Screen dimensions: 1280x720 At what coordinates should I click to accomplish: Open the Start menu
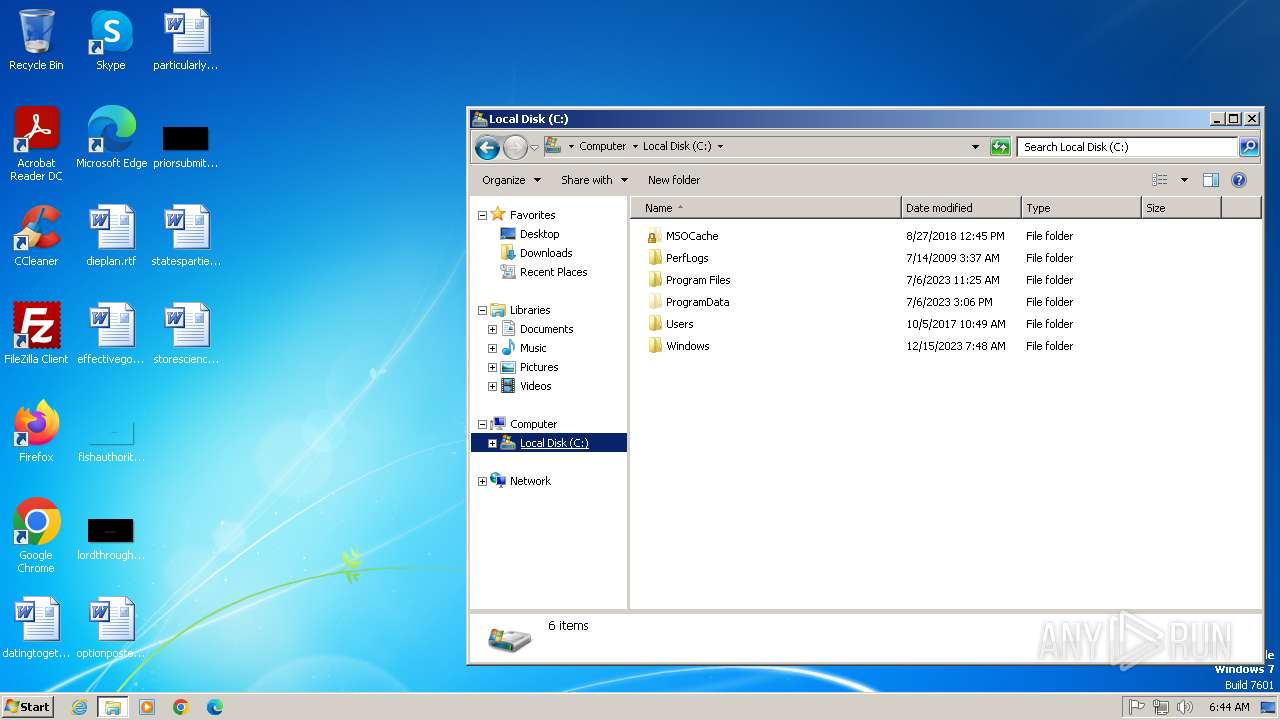pos(27,706)
